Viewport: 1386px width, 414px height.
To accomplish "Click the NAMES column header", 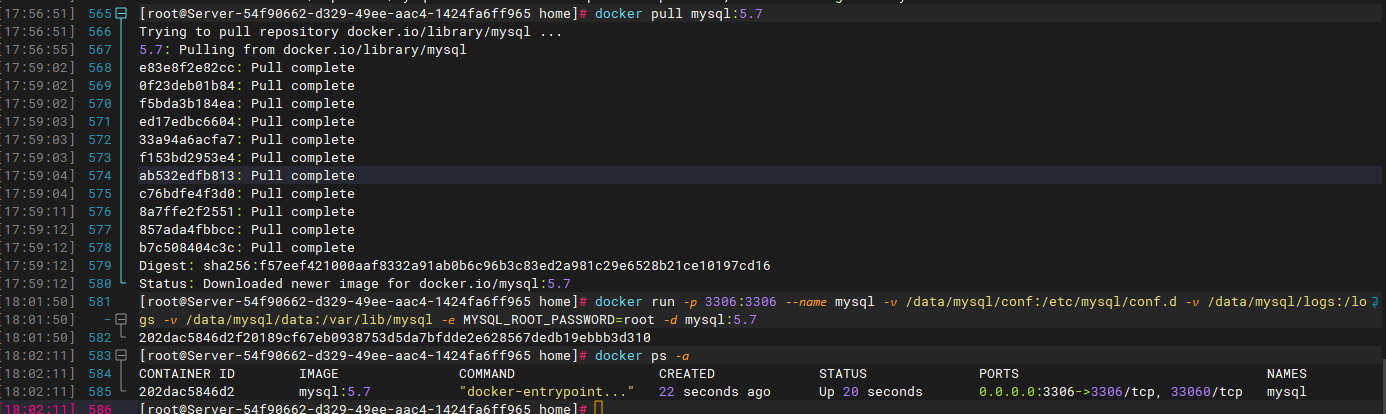I will (x=1286, y=374).
